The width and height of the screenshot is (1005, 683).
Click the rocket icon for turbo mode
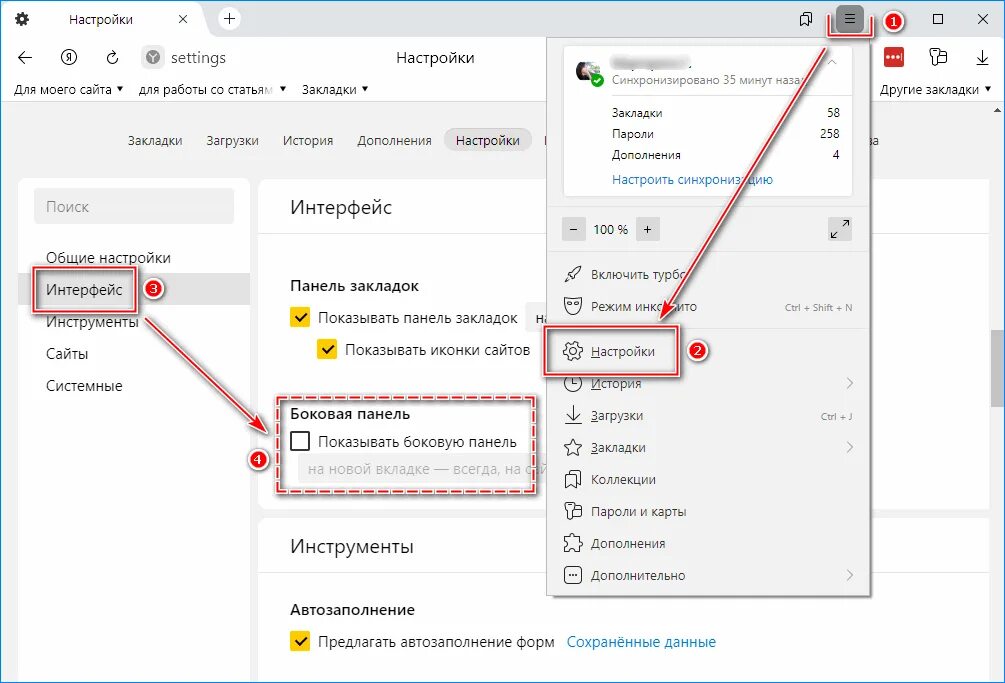pos(572,274)
